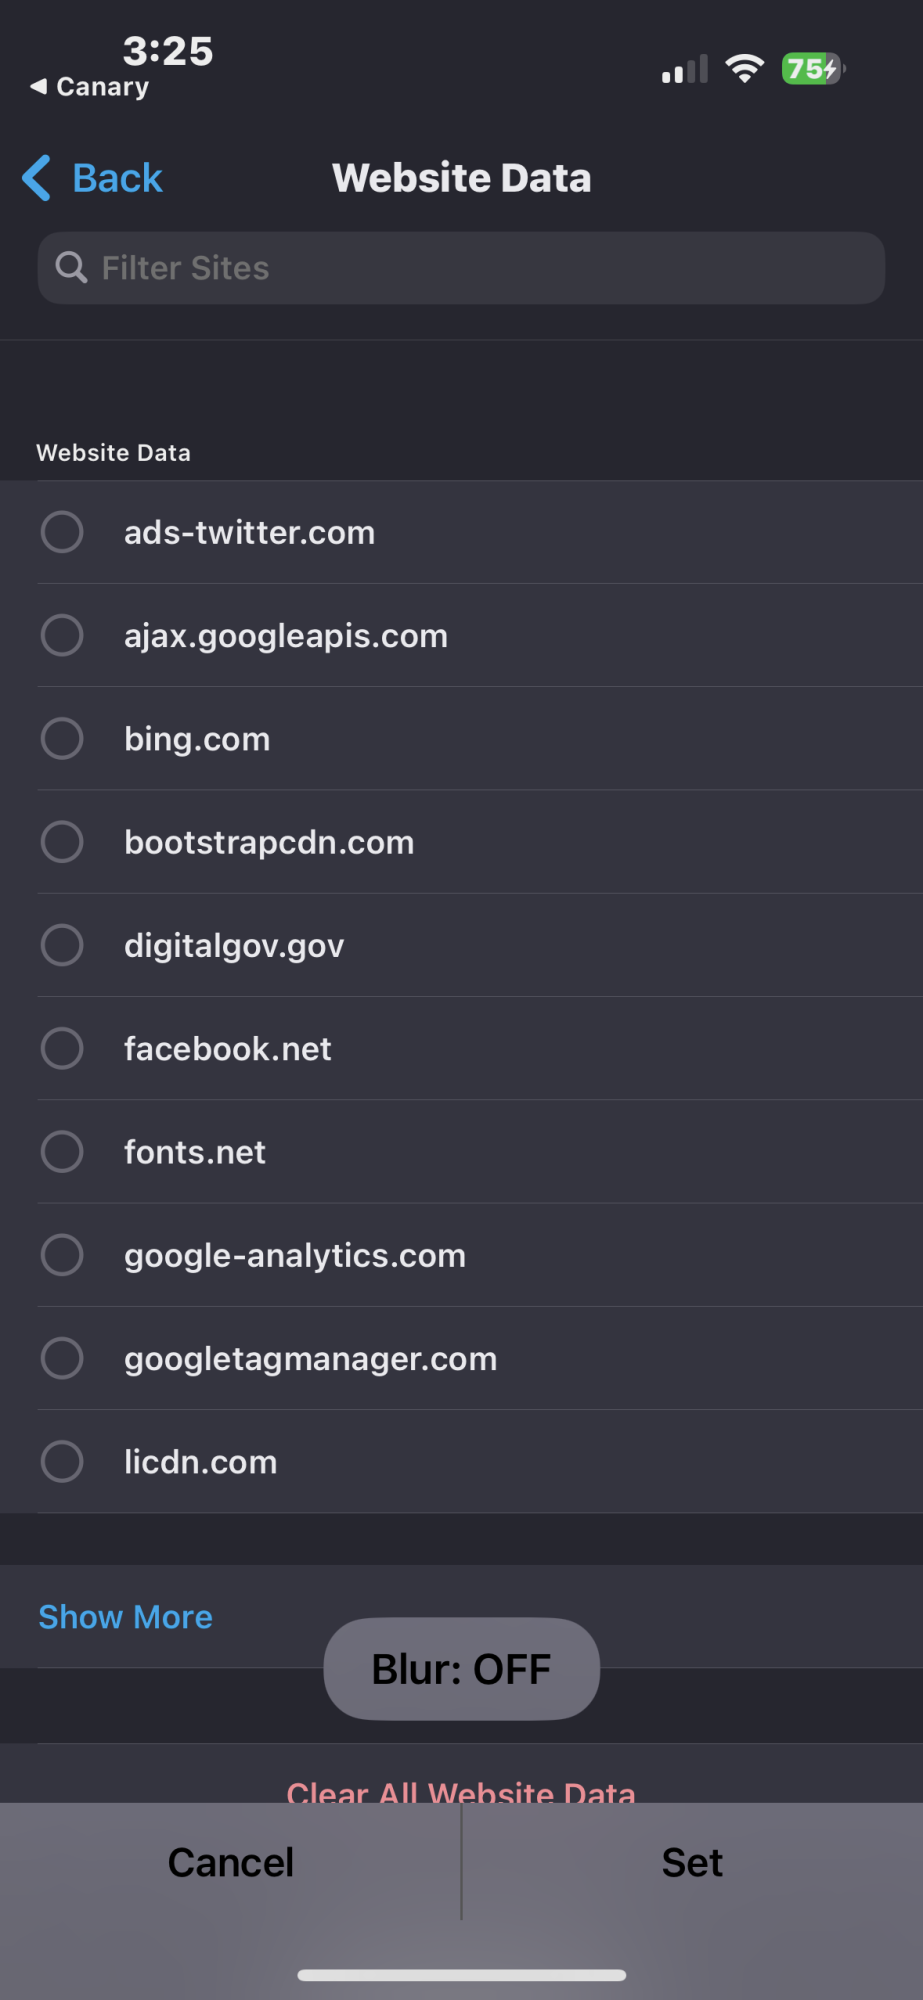Tap the Cancel button
The height and width of the screenshot is (2000, 923).
(231, 1862)
